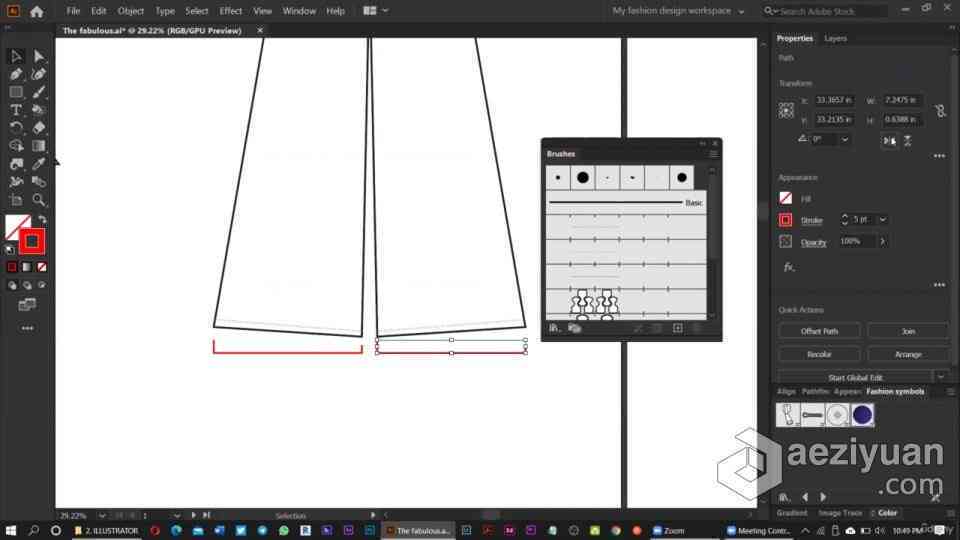Open Start Global Edit options arrow
This screenshot has height=540, width=960.
click(x=941, y=378)
